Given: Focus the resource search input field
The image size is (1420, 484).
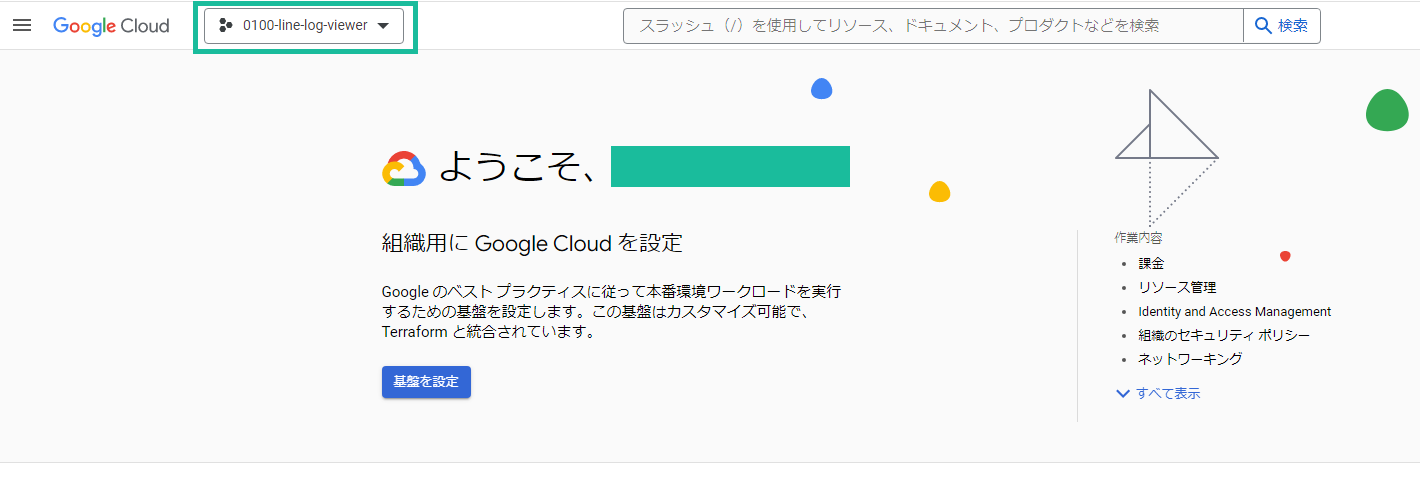Looking at the screenshot, I should coord(933,26).
